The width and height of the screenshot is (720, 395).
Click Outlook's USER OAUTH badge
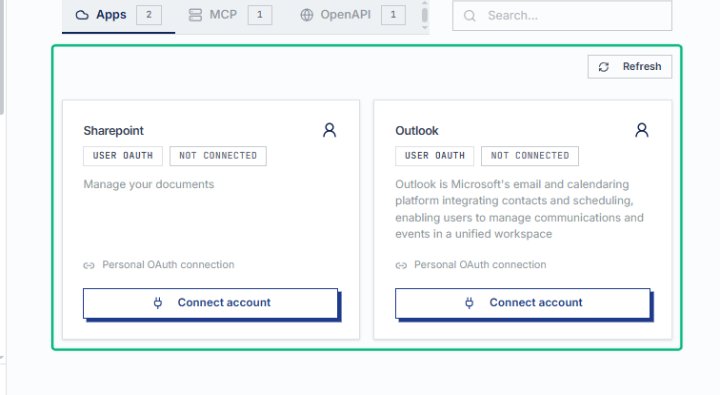(434, 156)
